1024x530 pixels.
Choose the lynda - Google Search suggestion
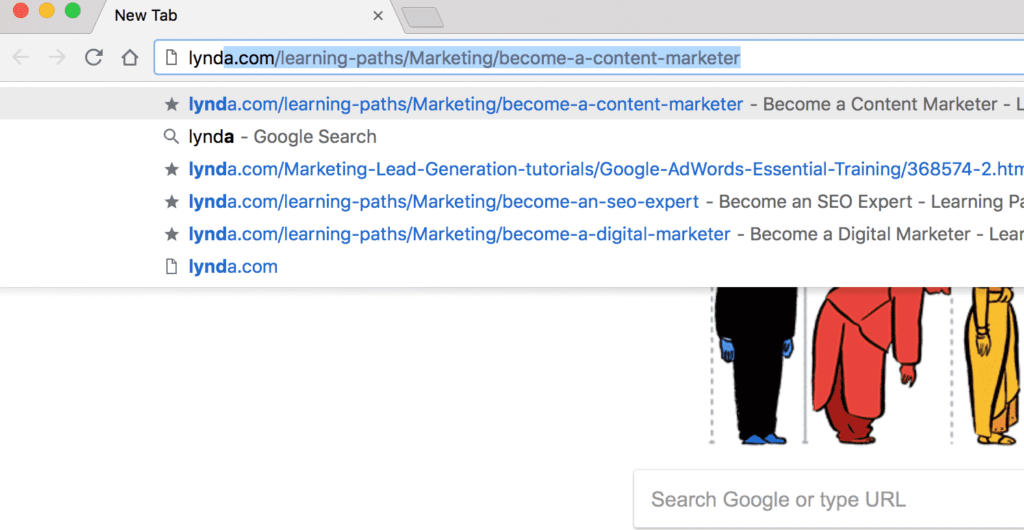[x=283, y=137]
